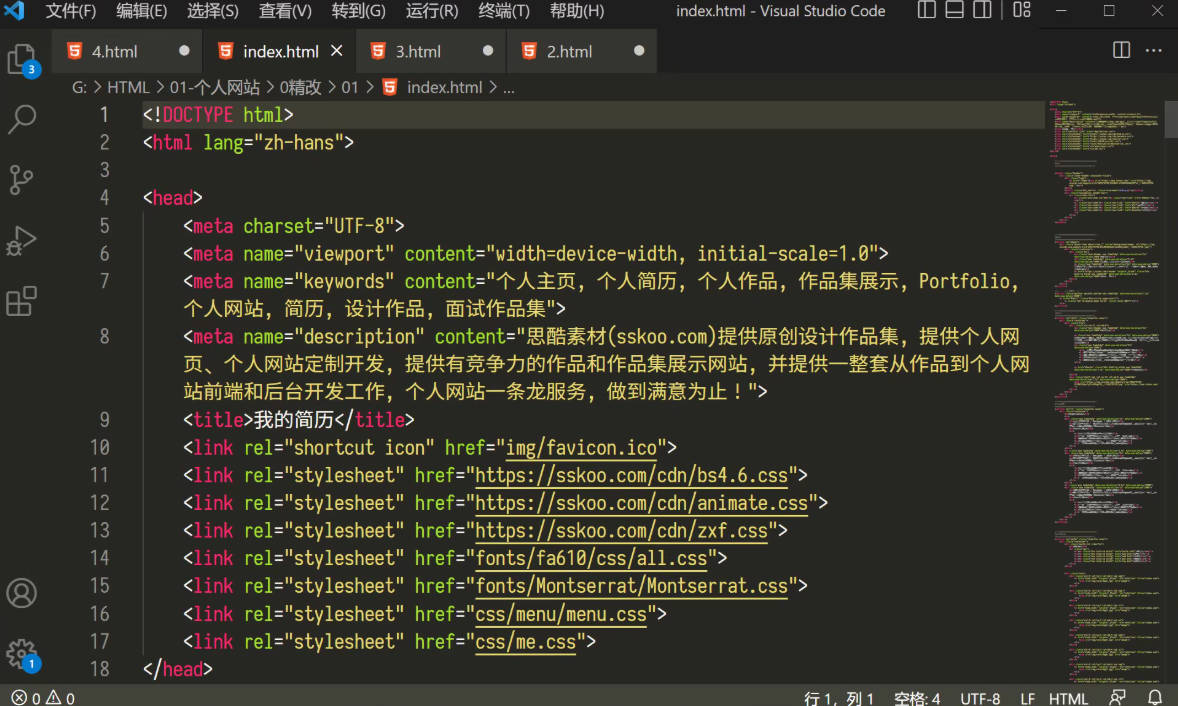Change the UTF-8 encoding in status bar
The height and width of the screenshot is (706, 1178).
(980, 697)
